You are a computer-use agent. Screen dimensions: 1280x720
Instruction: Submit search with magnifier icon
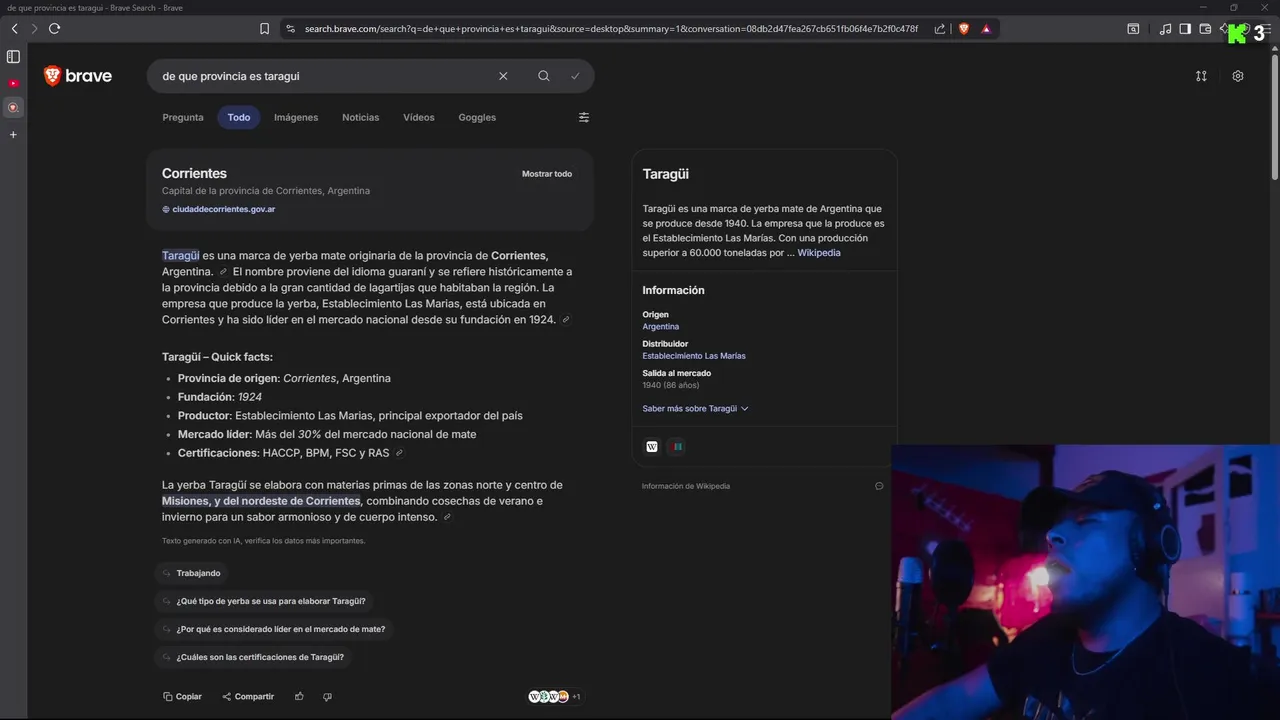[x=543, y=76]
